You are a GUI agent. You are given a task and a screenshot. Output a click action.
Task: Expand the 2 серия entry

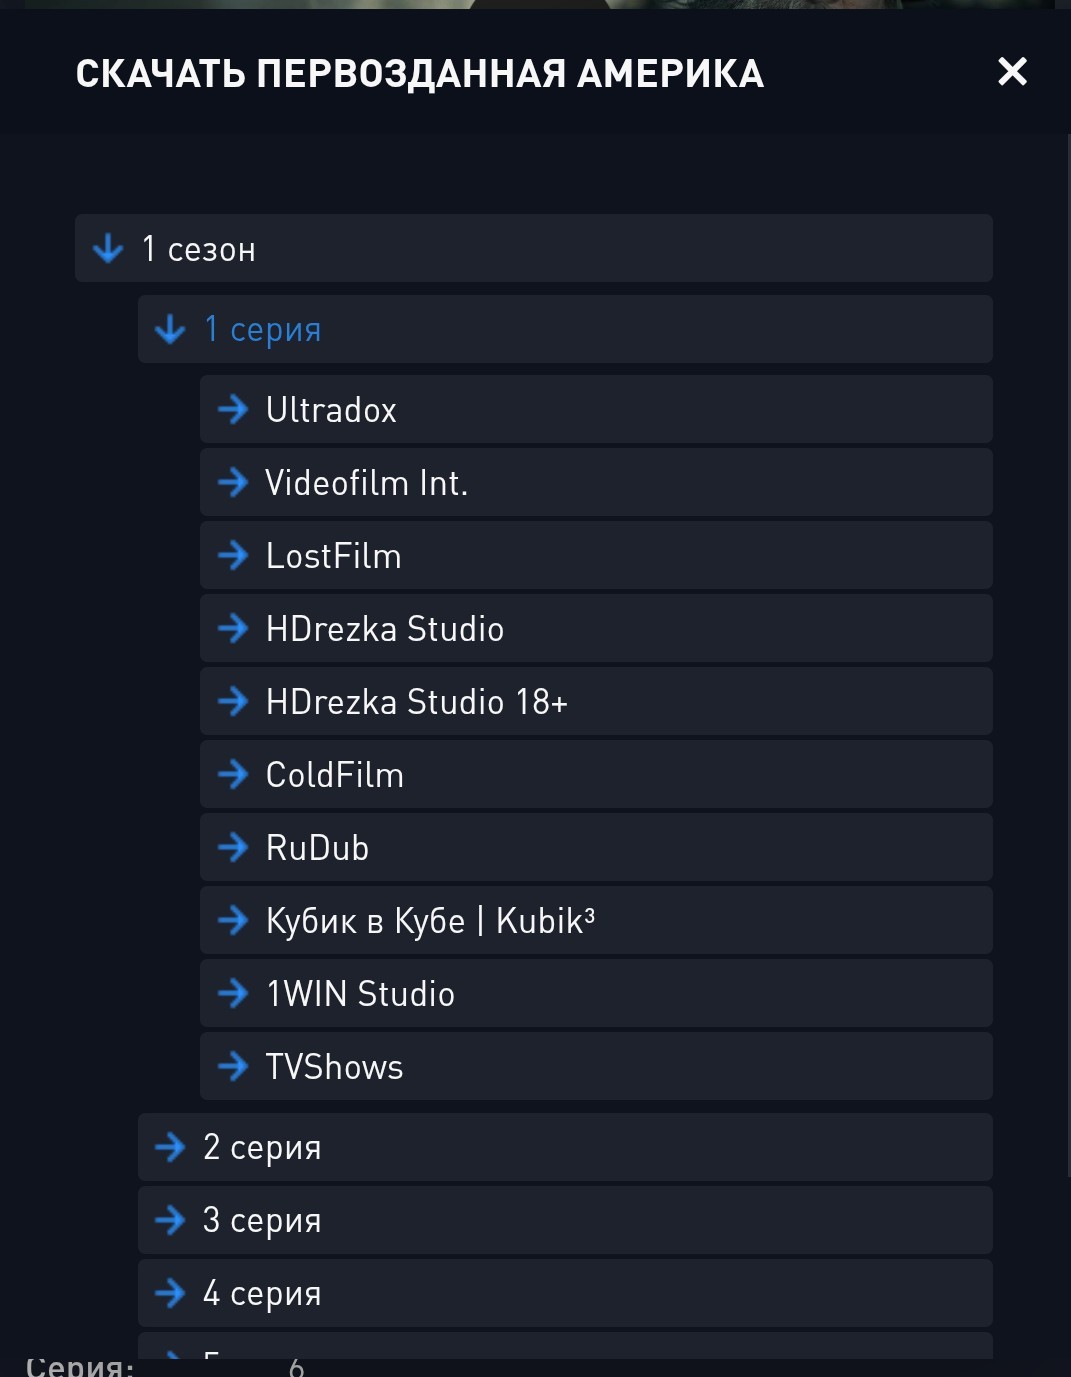point(565,1147)
